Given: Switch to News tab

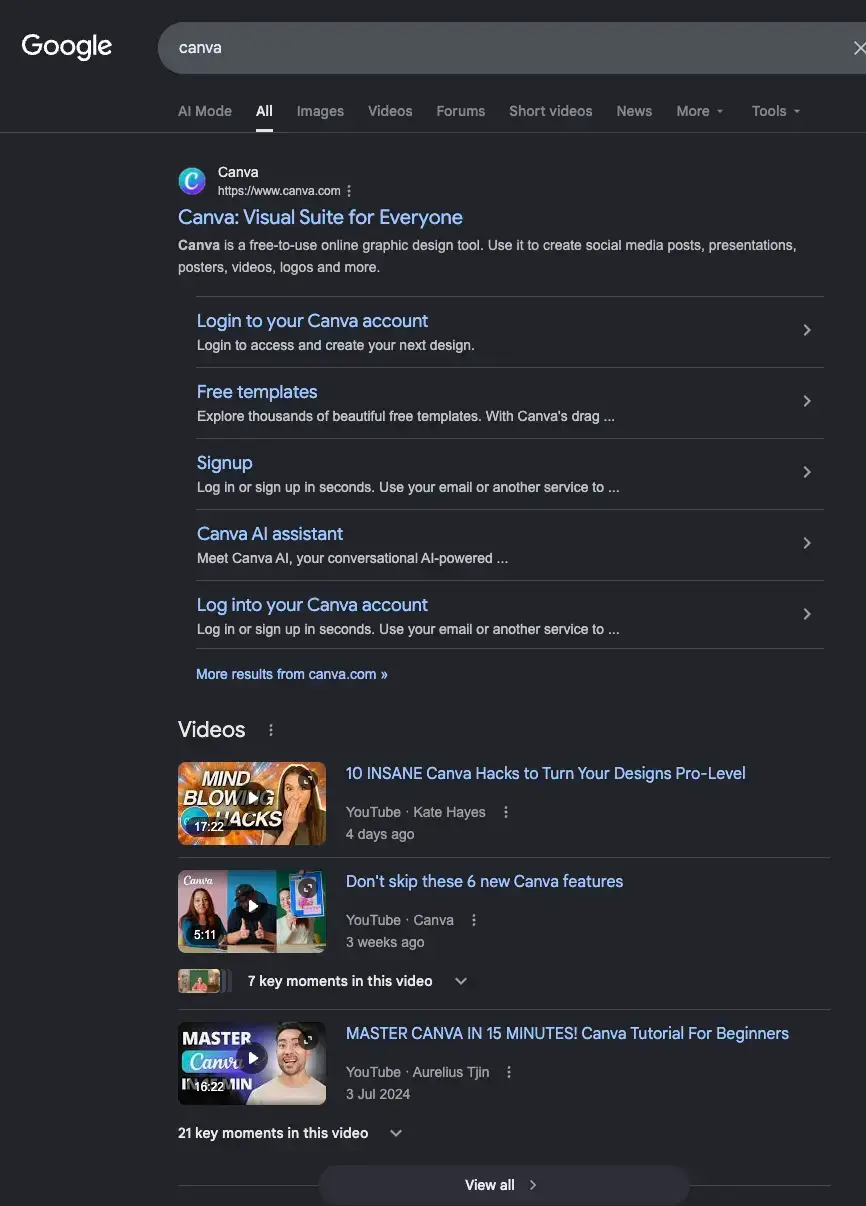Looking at the screenshot, I should tap(634, 111).
